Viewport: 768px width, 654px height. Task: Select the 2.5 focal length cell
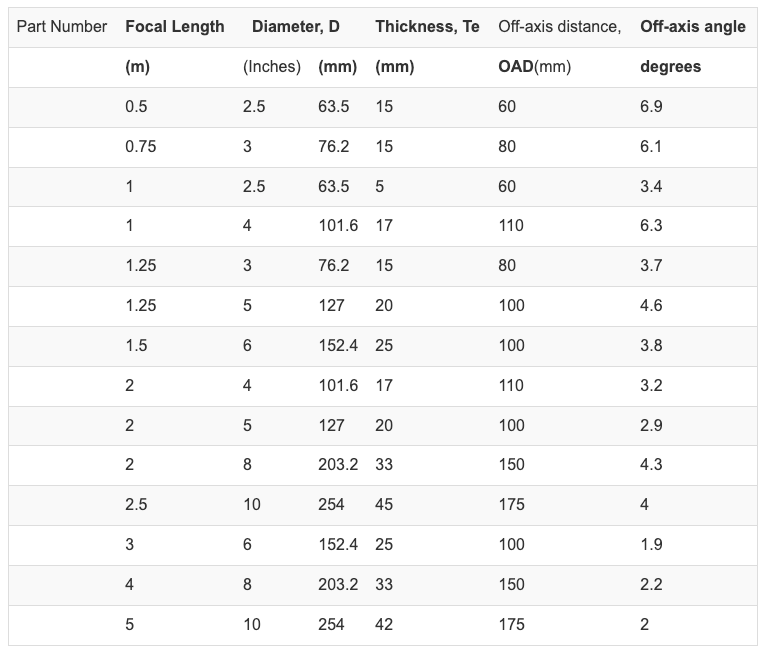tap(136, 504)
